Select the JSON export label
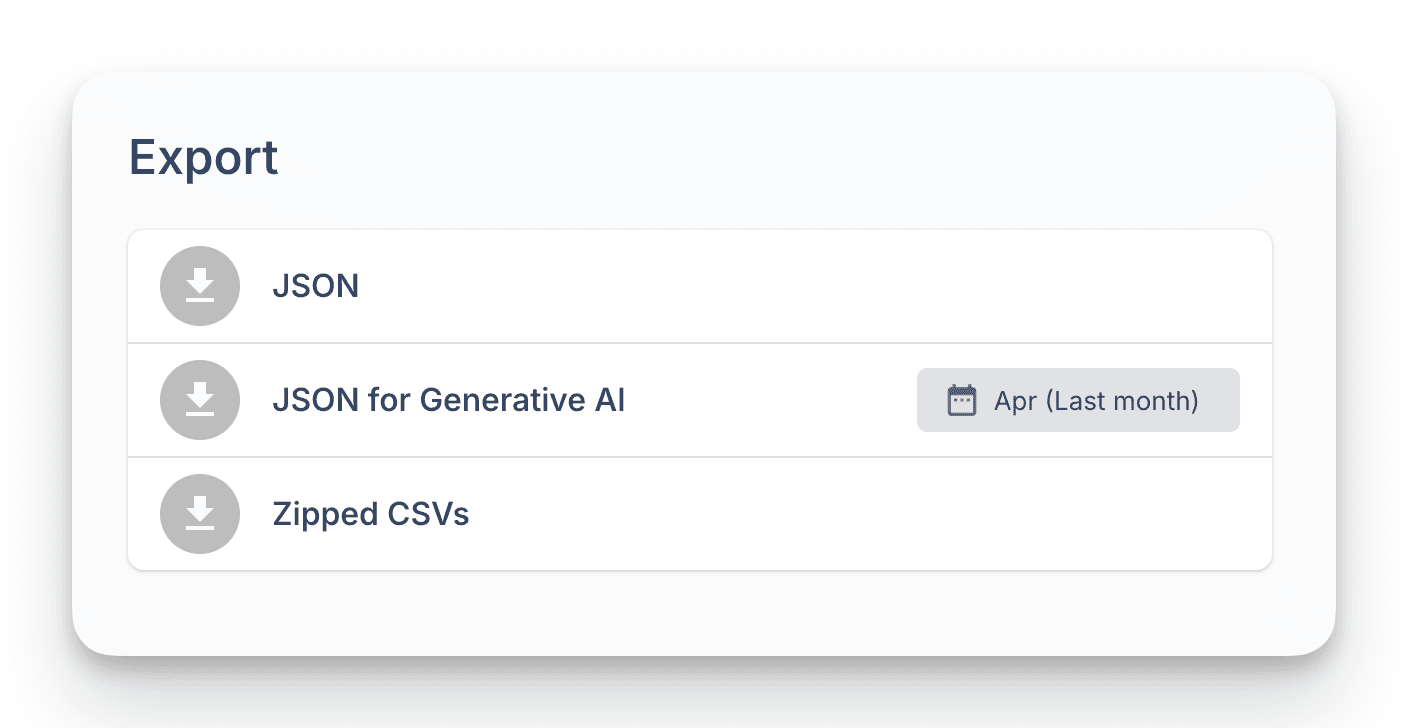Viewport: 1408px width, 728px height. [315, 287]
